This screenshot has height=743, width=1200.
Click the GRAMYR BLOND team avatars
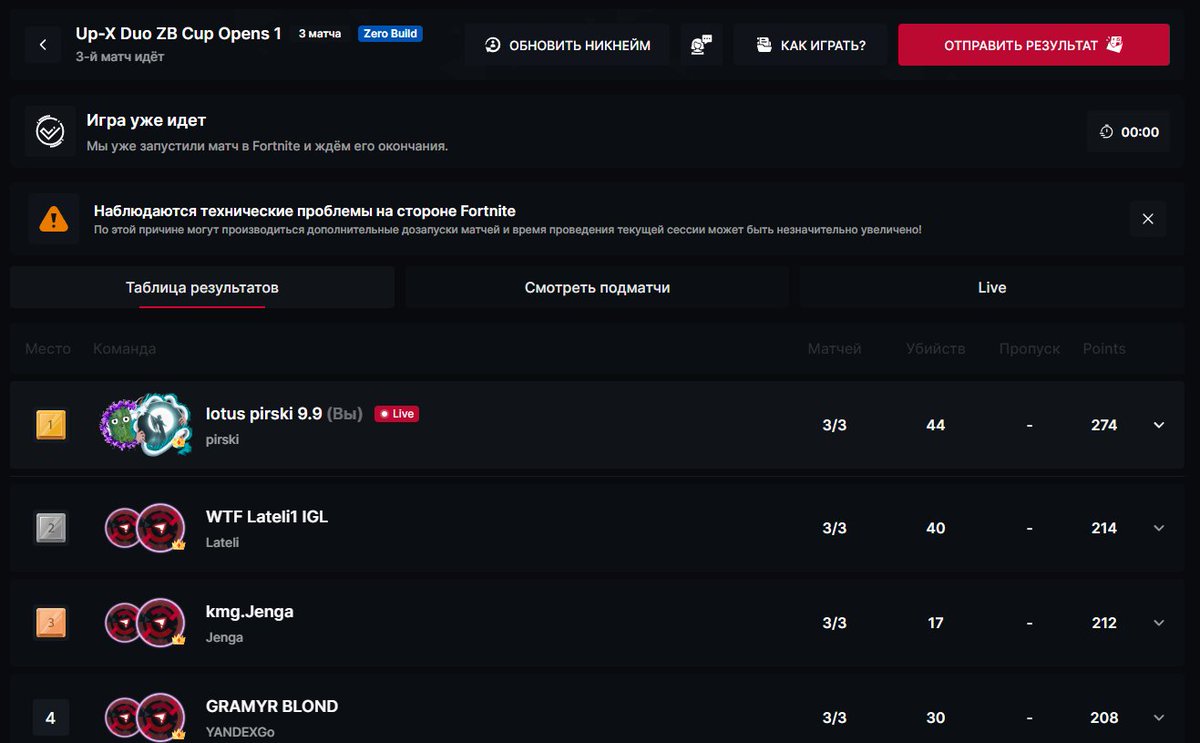(146, 717)
